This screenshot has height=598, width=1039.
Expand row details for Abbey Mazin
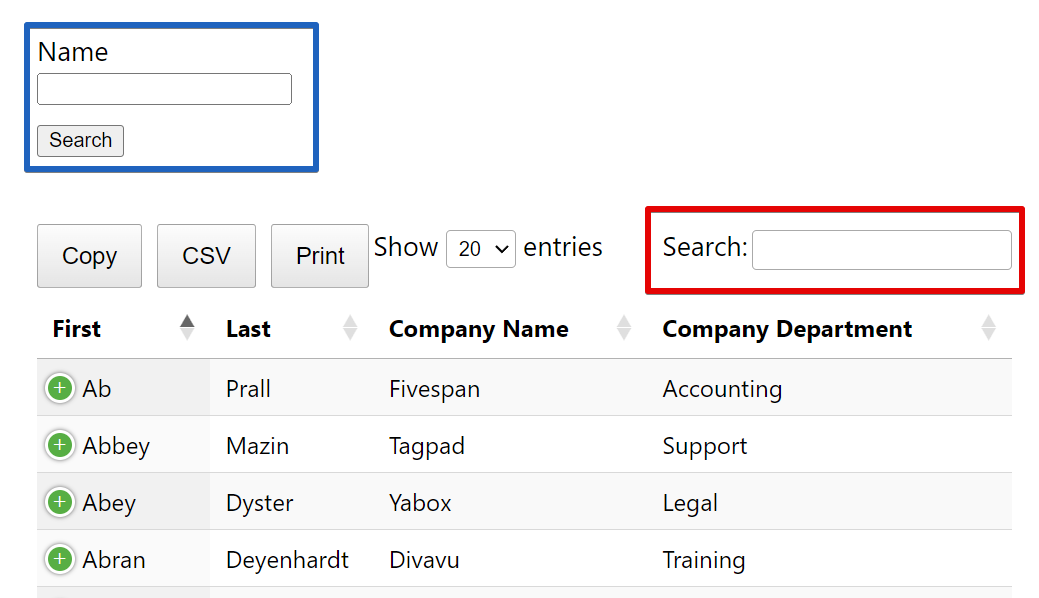pos(60,445)
